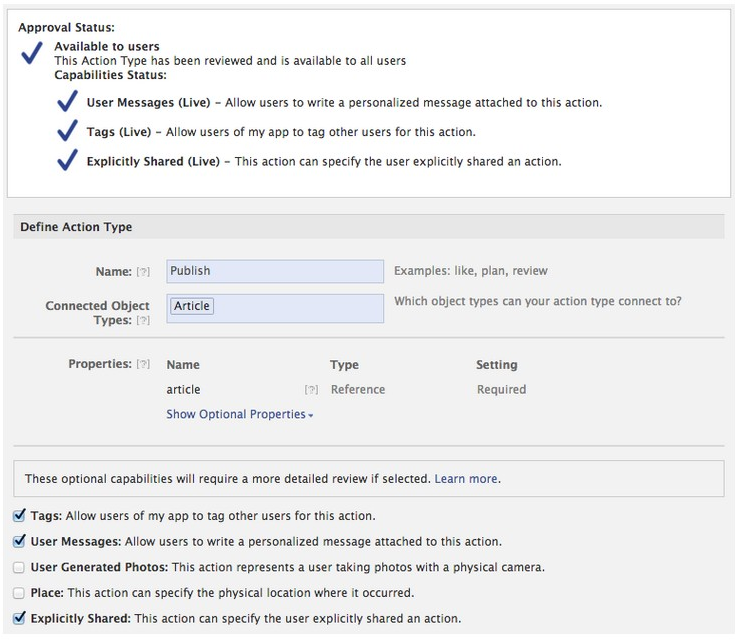This screenshot has width=735, height=640.
Task: Select the Article object type token
Action: pyautogui.click(x=192, y=306)
